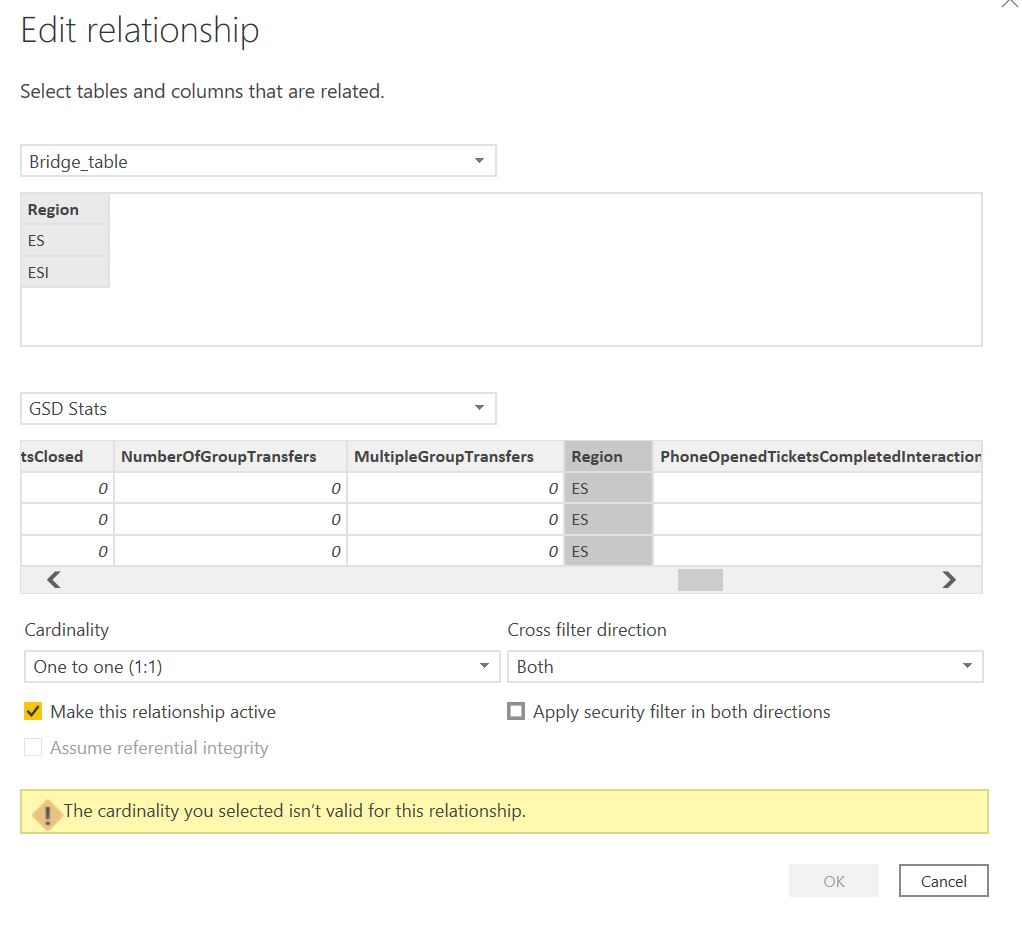Toggle Assume referential integrity checkbox
The image size is (1022, 928).
(x=33, y=747)
